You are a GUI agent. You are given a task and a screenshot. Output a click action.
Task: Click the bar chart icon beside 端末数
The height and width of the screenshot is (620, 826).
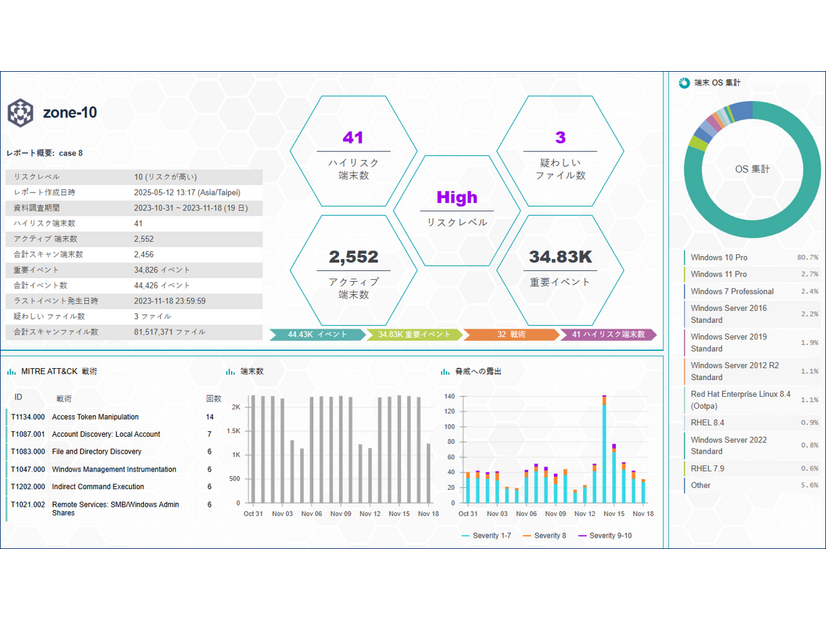pos(231,371)
